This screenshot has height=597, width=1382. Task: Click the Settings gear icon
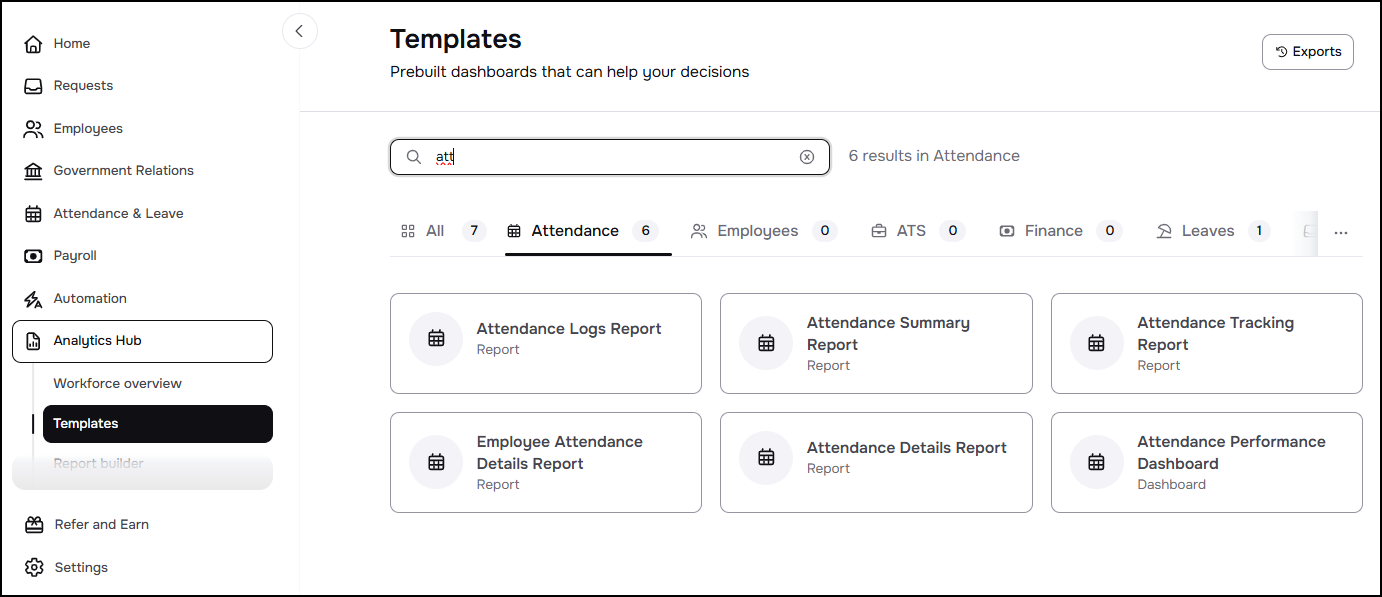[x=34, y=567]
